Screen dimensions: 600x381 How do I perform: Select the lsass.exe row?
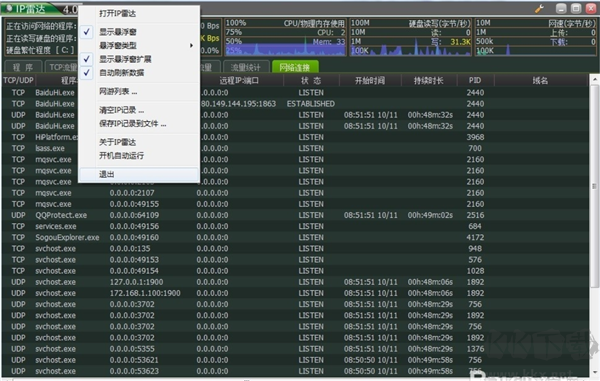295,148
